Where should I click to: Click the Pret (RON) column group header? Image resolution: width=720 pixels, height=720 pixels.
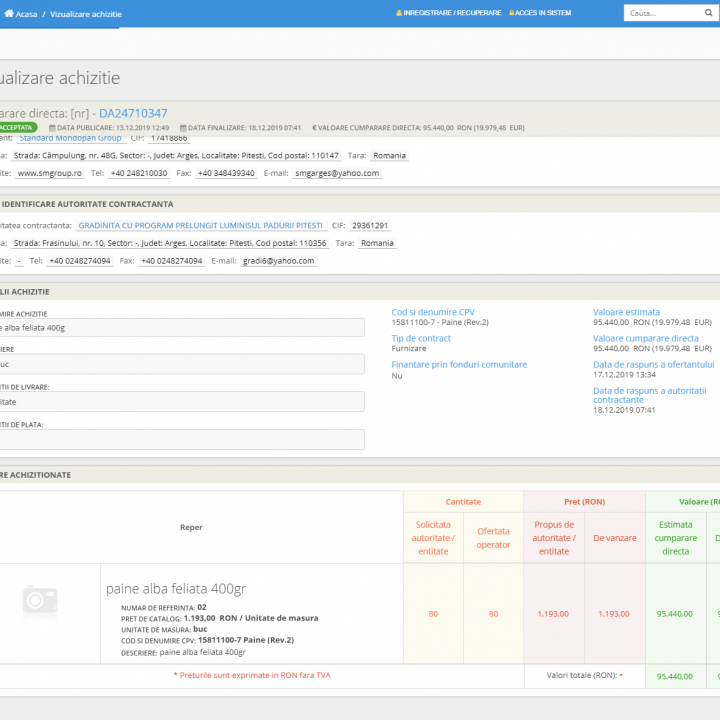(585, 502)
